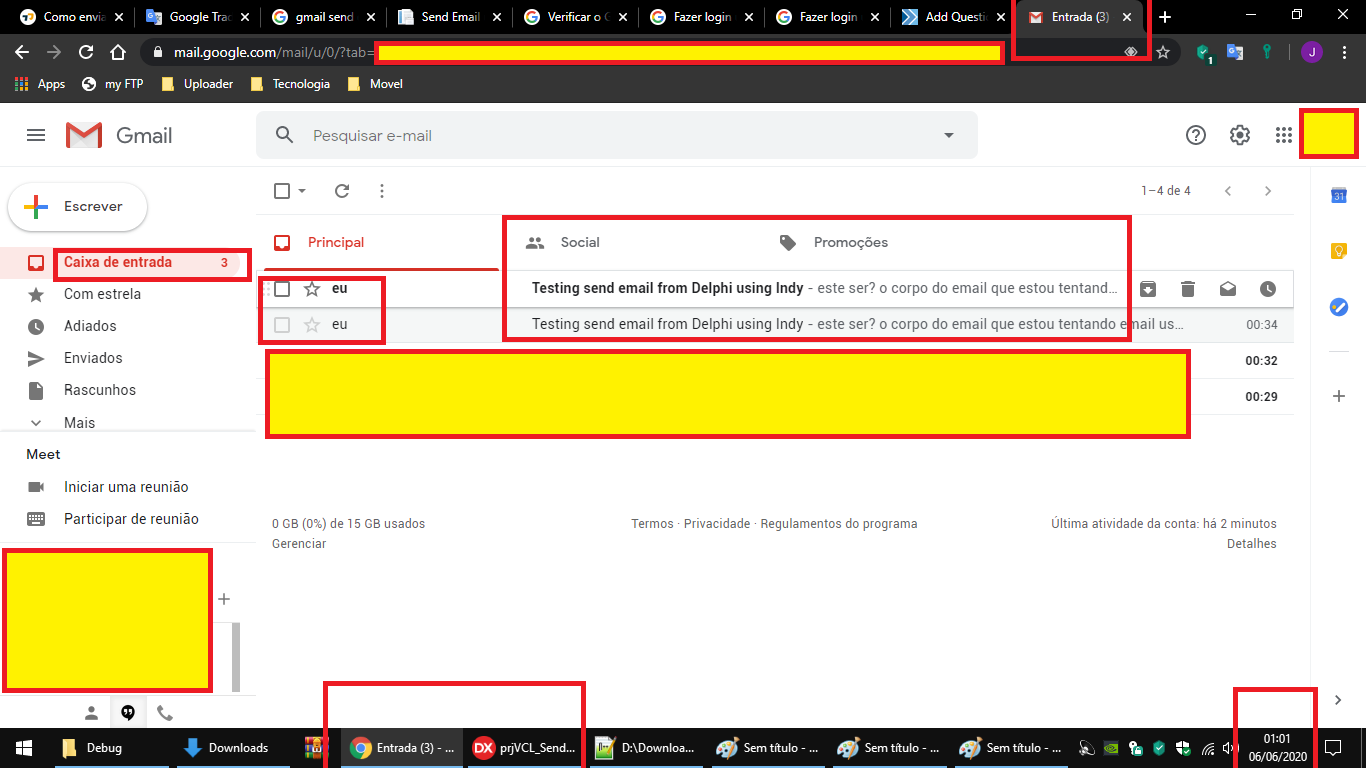Reload the page in Chrome
The width and height of the screenshot is (1366, 768).
click(86, 52)
